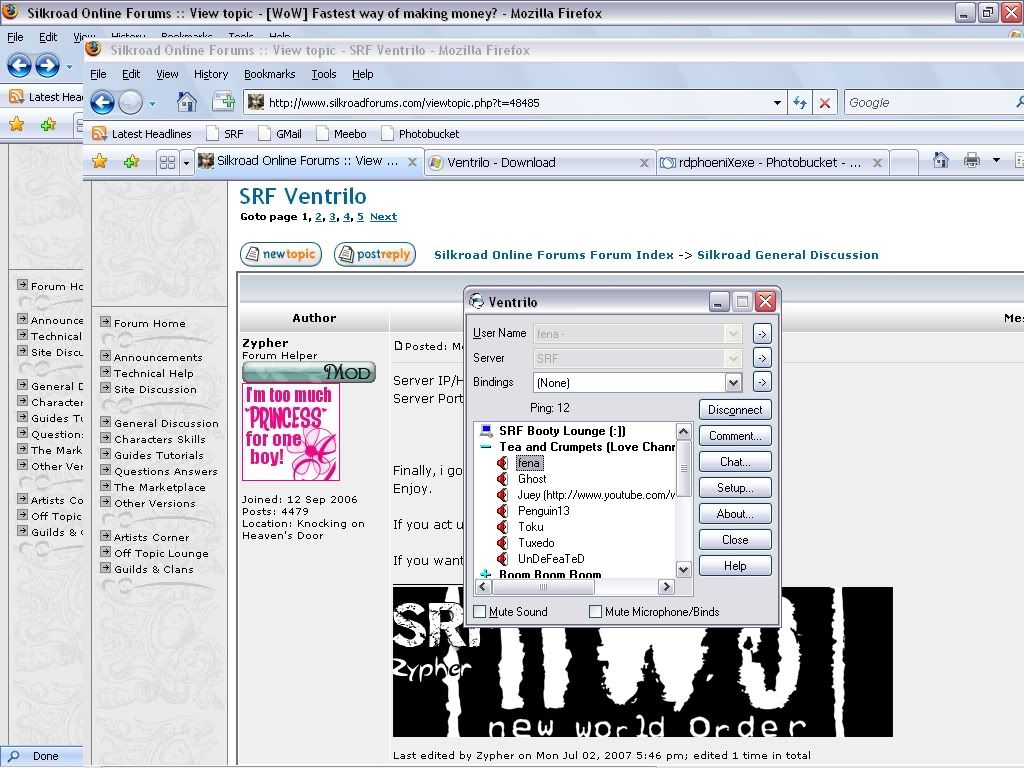
Task: Click the Comment... button in Ventrilo
Action: 735,436
